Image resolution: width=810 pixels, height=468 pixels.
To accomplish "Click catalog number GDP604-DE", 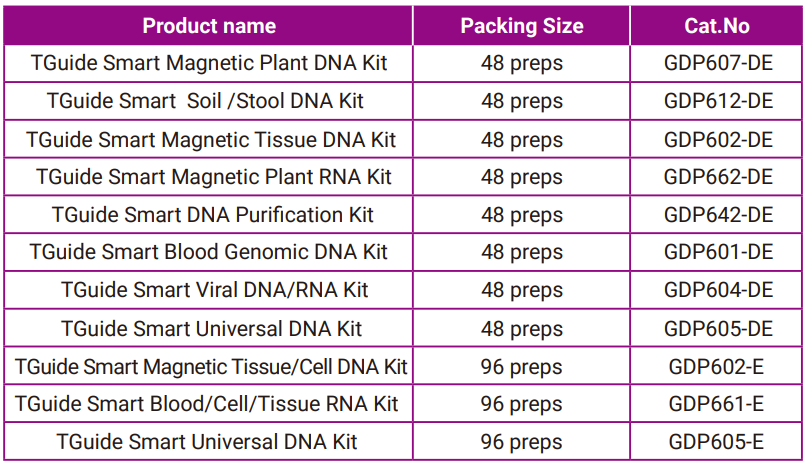I will pos(718,290).
